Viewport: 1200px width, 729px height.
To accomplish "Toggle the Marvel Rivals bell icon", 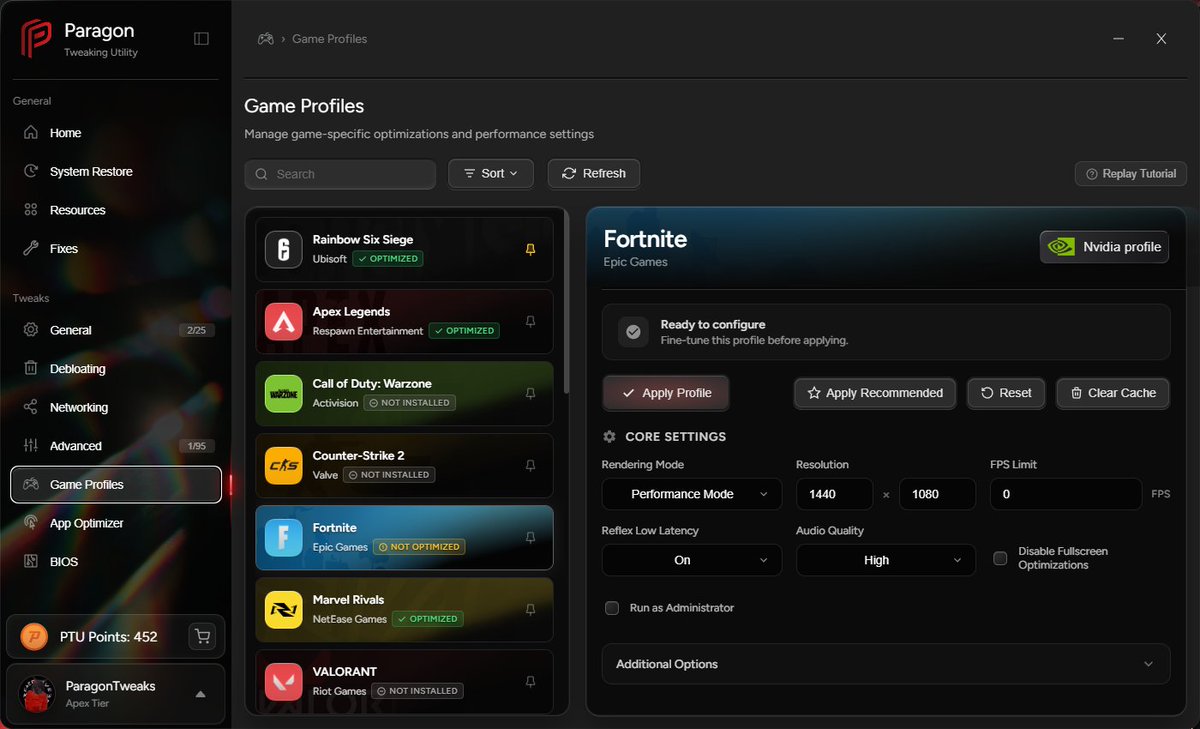I will [531, 610].
